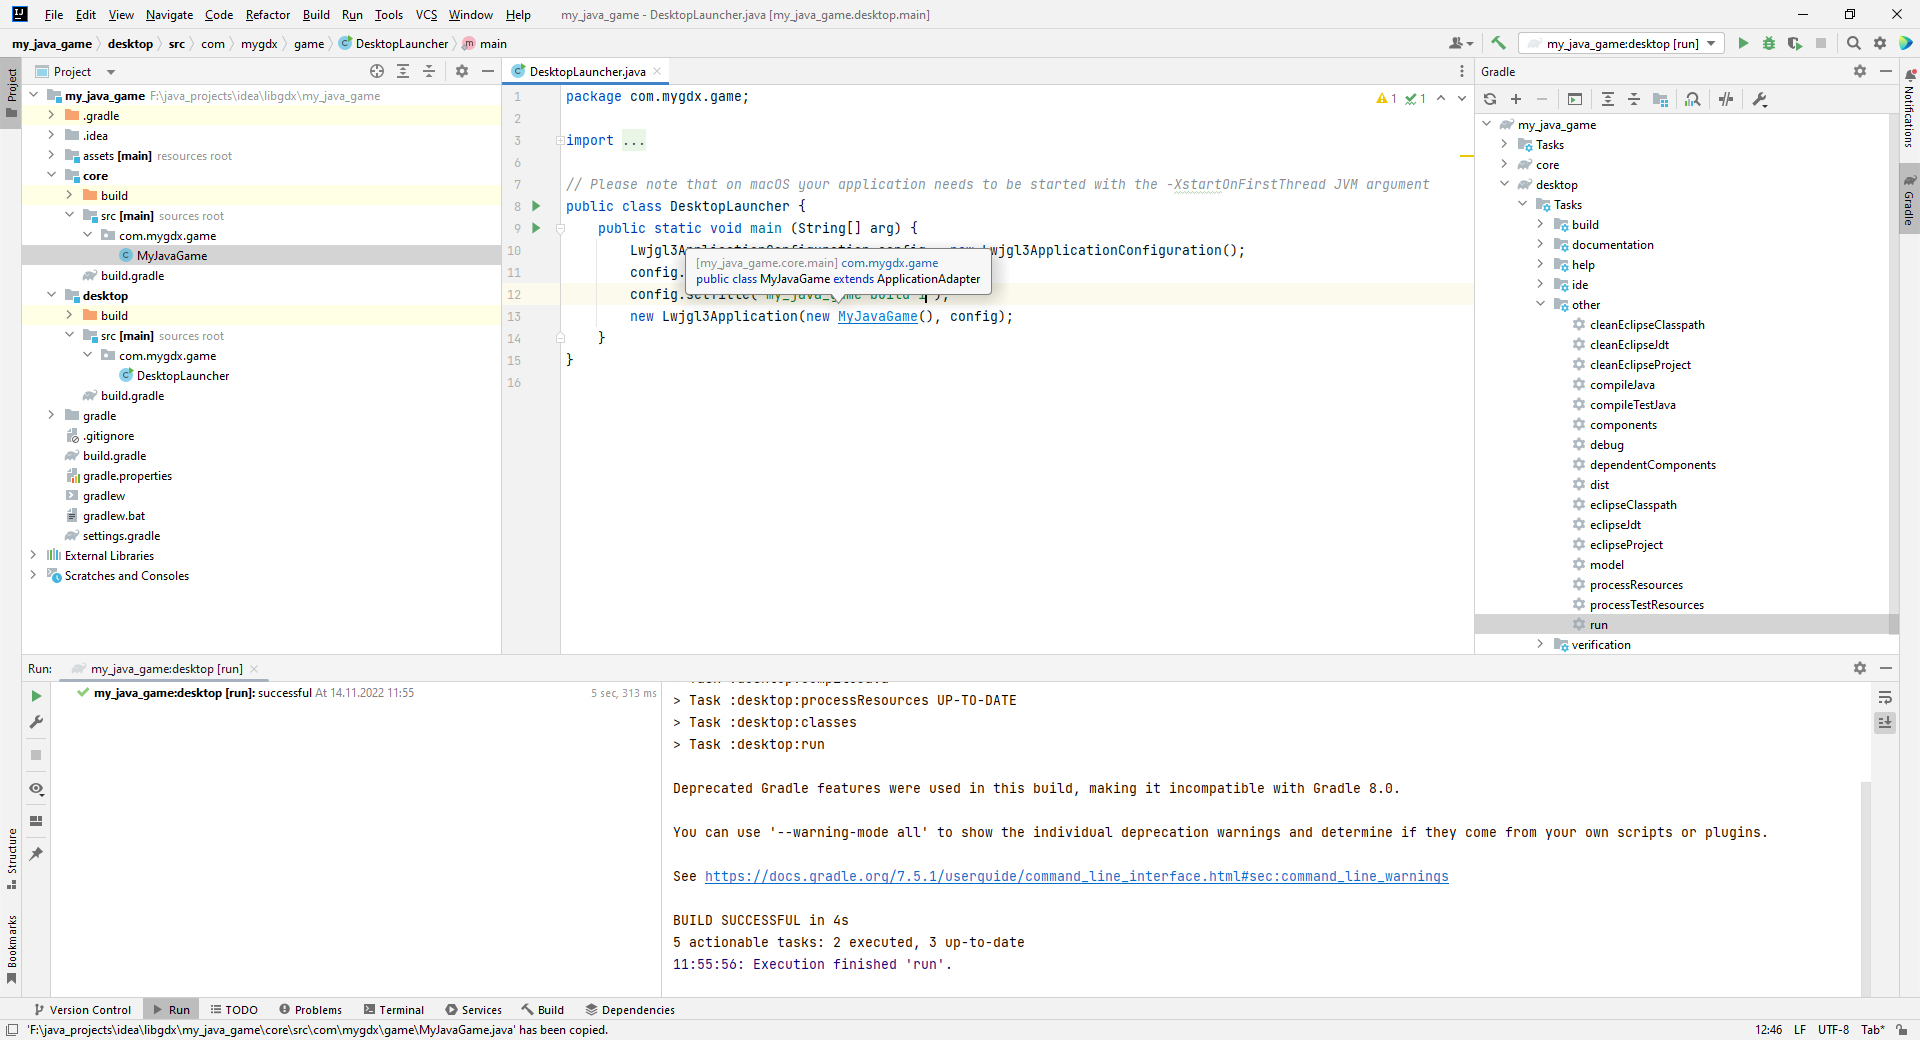
Task: Select the DesktopLauncher.java editor tab
Action: [587, 71]
